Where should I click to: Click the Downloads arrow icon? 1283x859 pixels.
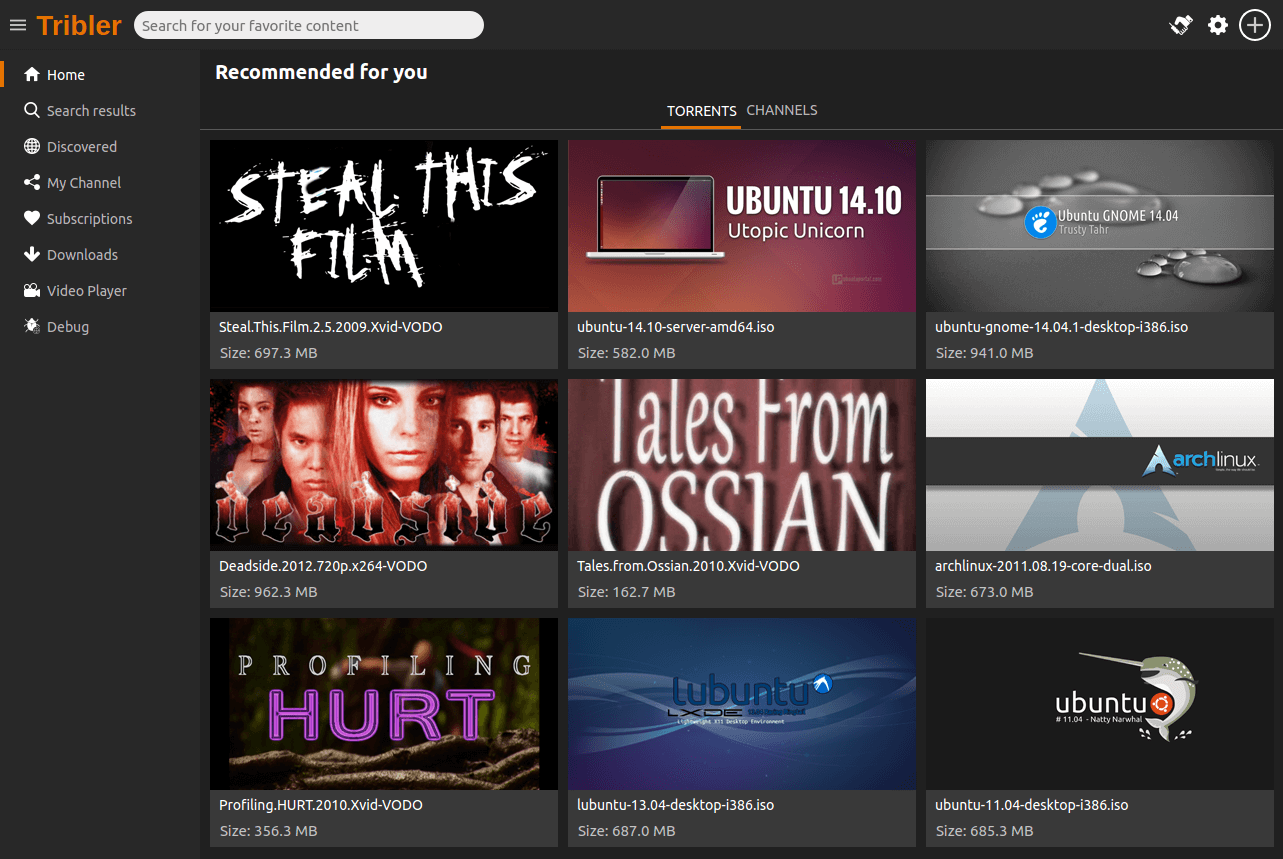[x=32, y=255]
